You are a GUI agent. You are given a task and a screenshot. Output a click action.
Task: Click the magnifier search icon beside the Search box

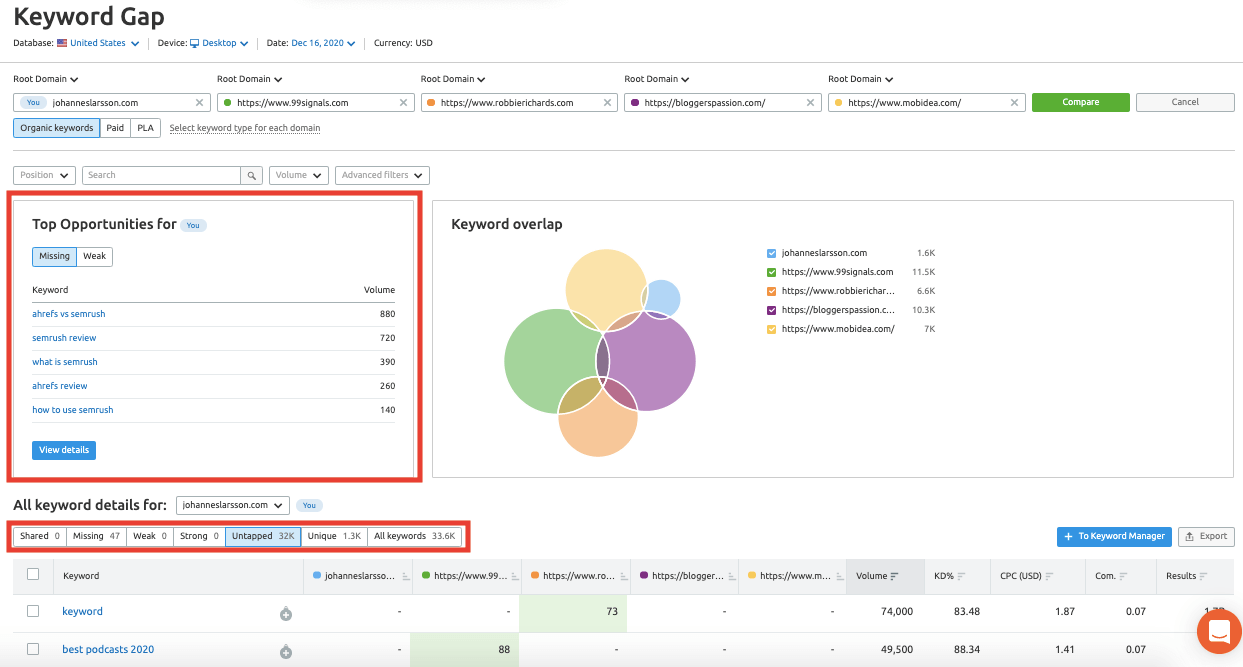[252, 175]
